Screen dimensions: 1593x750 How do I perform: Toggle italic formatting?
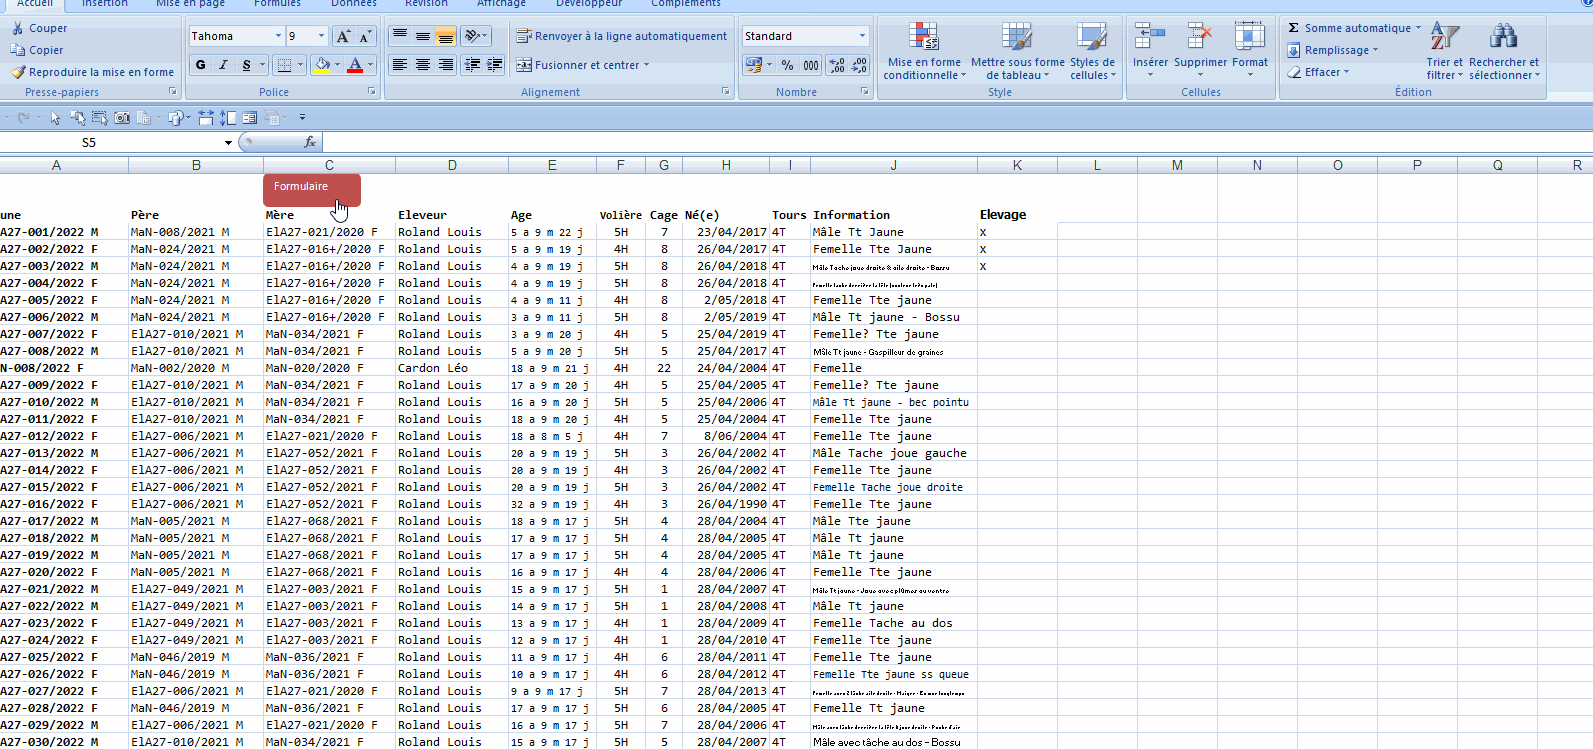(x=223, y=65)
